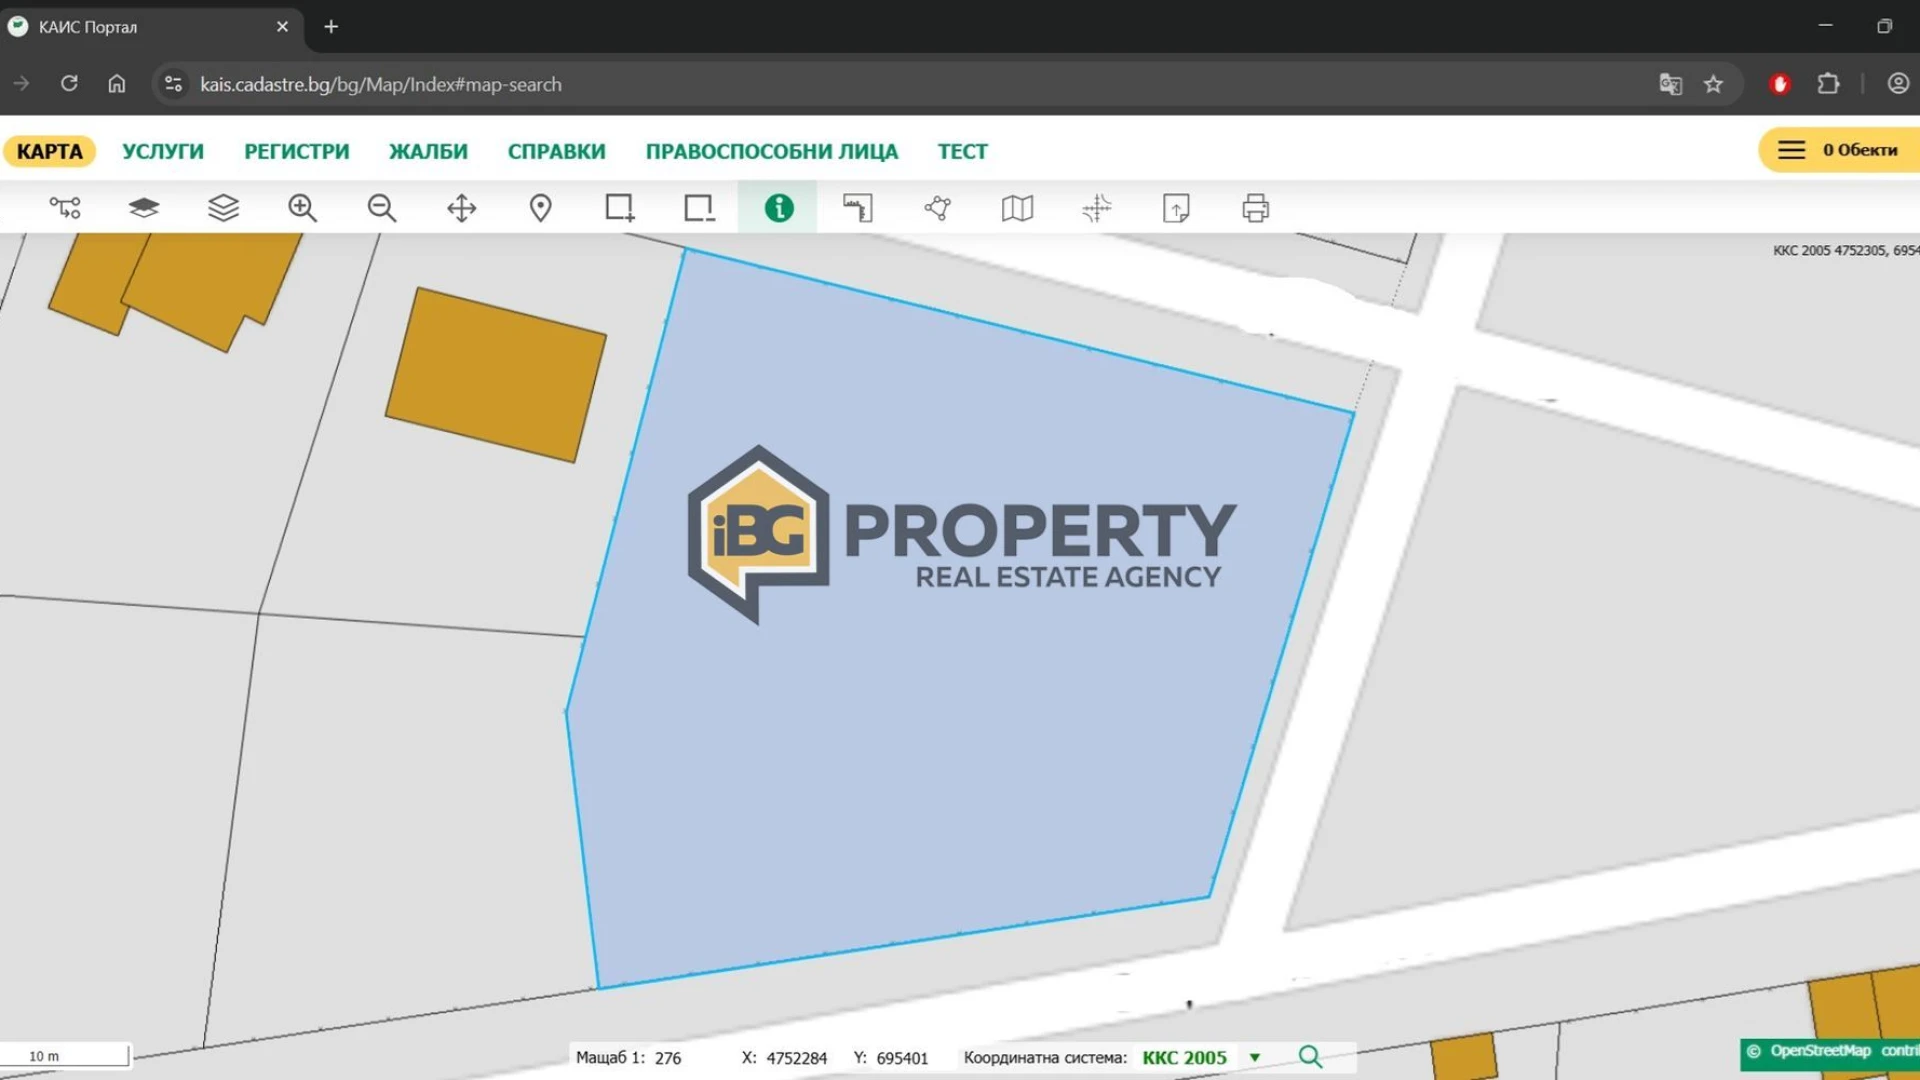Open the КАРТА menu tab
1920x1080 pixels.
click(50, 151)
